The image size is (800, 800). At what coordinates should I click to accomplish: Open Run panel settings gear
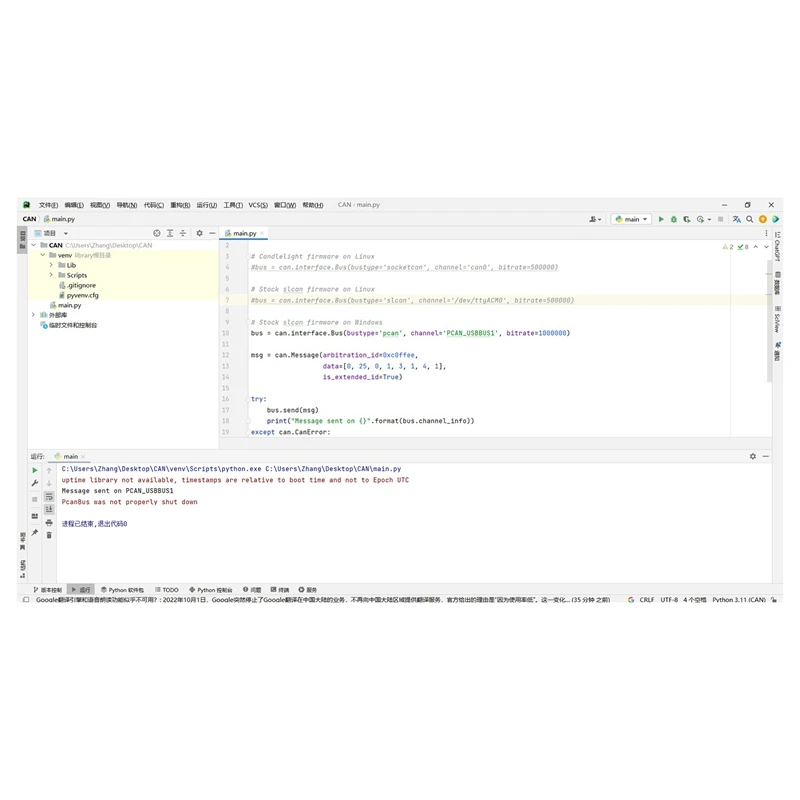753,456
